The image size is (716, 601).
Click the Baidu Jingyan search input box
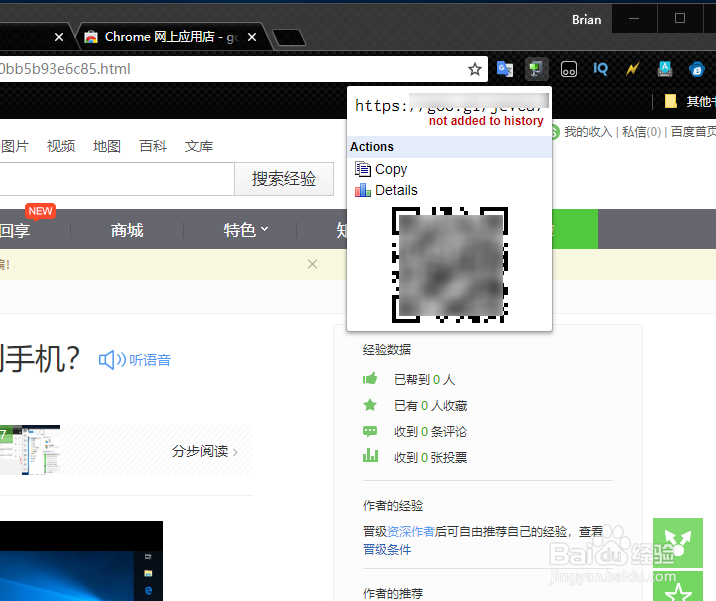pyautogui.click(x=117, y=179)
